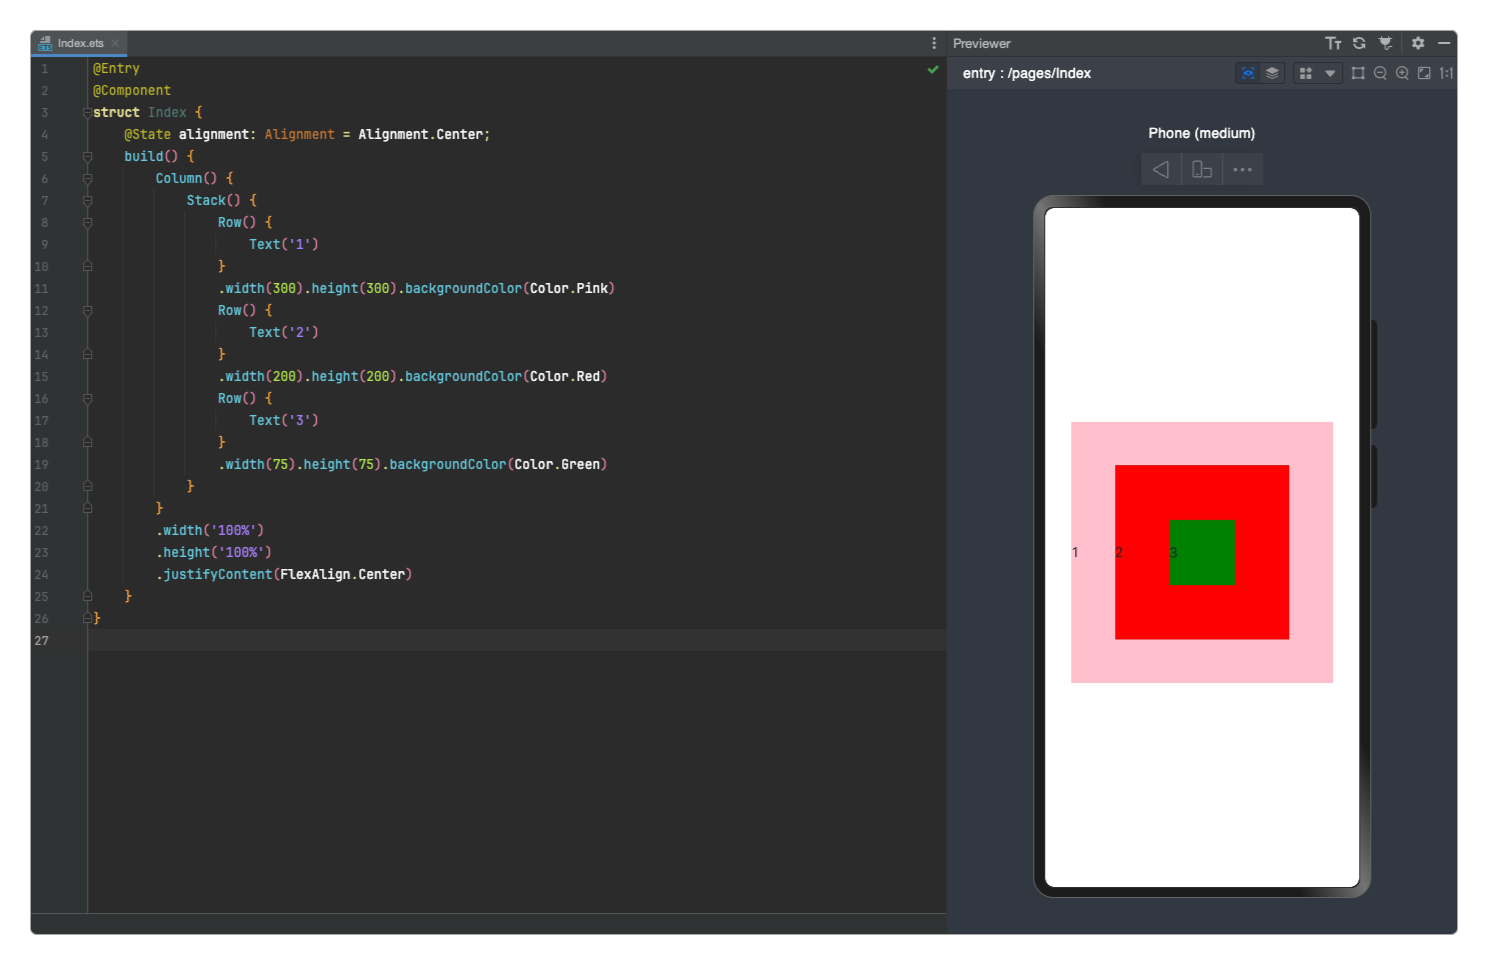The image size is (1488, 965).
Task: Open editor tab options three-dots menu
Action: point(934,43)
